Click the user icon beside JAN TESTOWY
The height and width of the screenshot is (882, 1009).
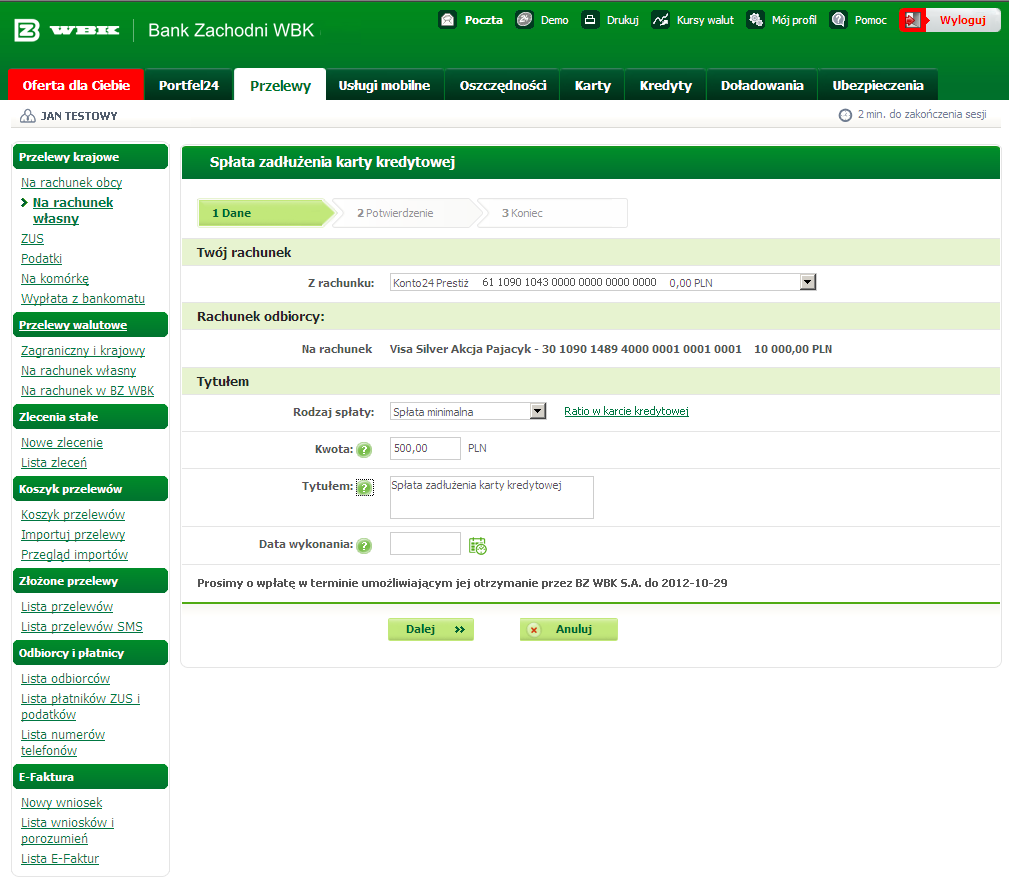[28, 116]
